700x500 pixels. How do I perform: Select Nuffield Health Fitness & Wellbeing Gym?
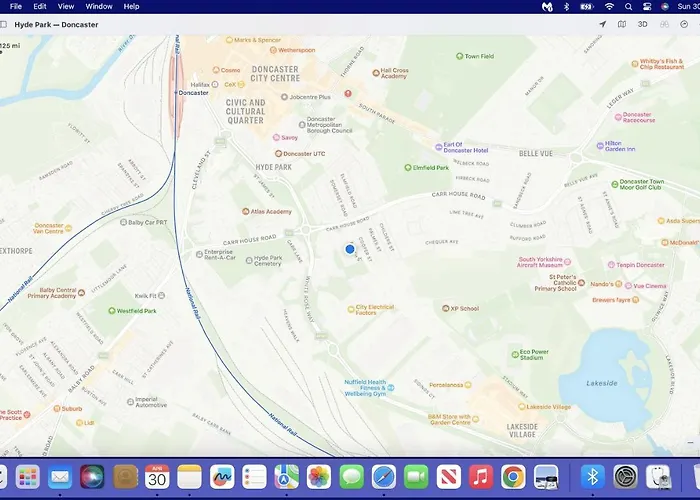coord(390,388)
